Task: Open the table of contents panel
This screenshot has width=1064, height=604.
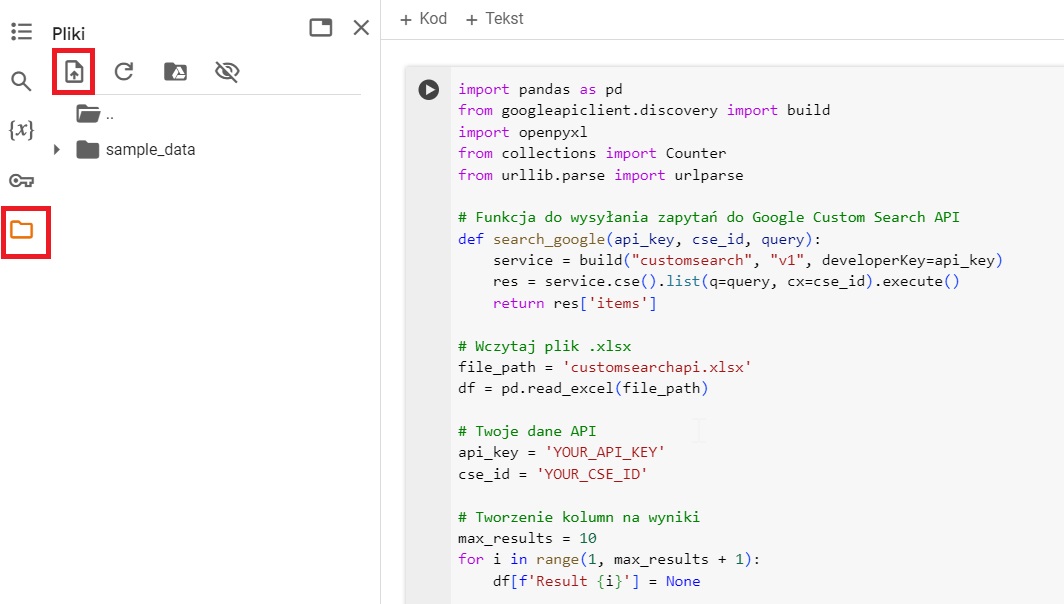Action: (21, 31)
